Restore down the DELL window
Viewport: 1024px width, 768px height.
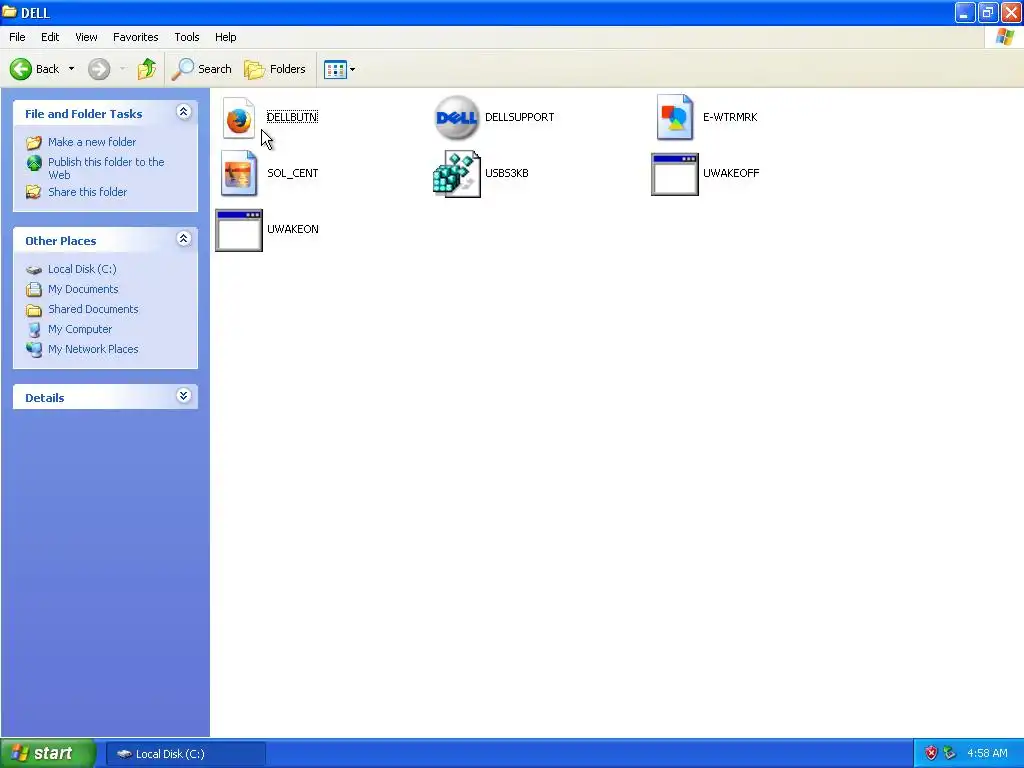click(x=987, y=12)
